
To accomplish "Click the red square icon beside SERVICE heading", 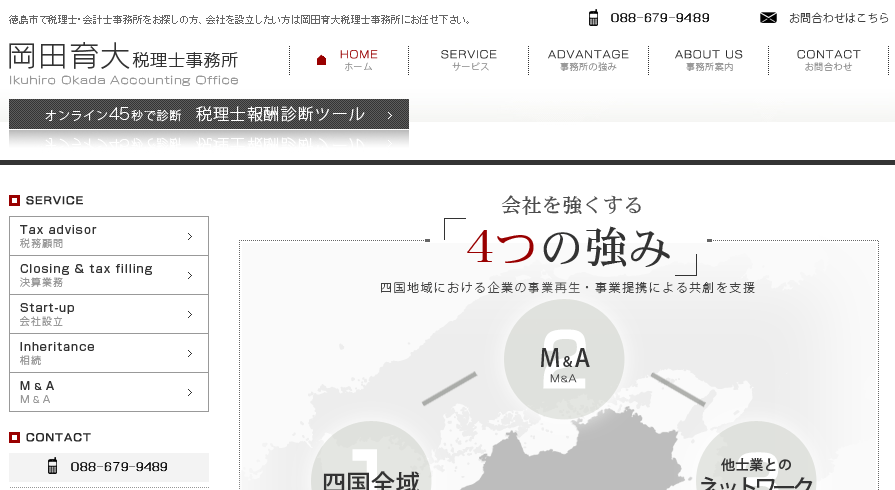I will 14,200.
